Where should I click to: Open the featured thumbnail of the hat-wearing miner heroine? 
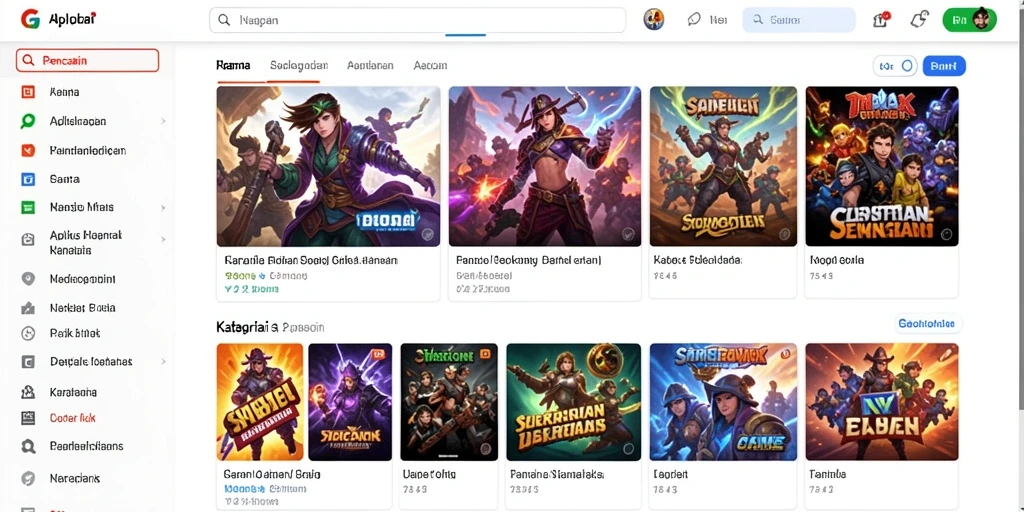pyautogui.click(x=545, y=166)
